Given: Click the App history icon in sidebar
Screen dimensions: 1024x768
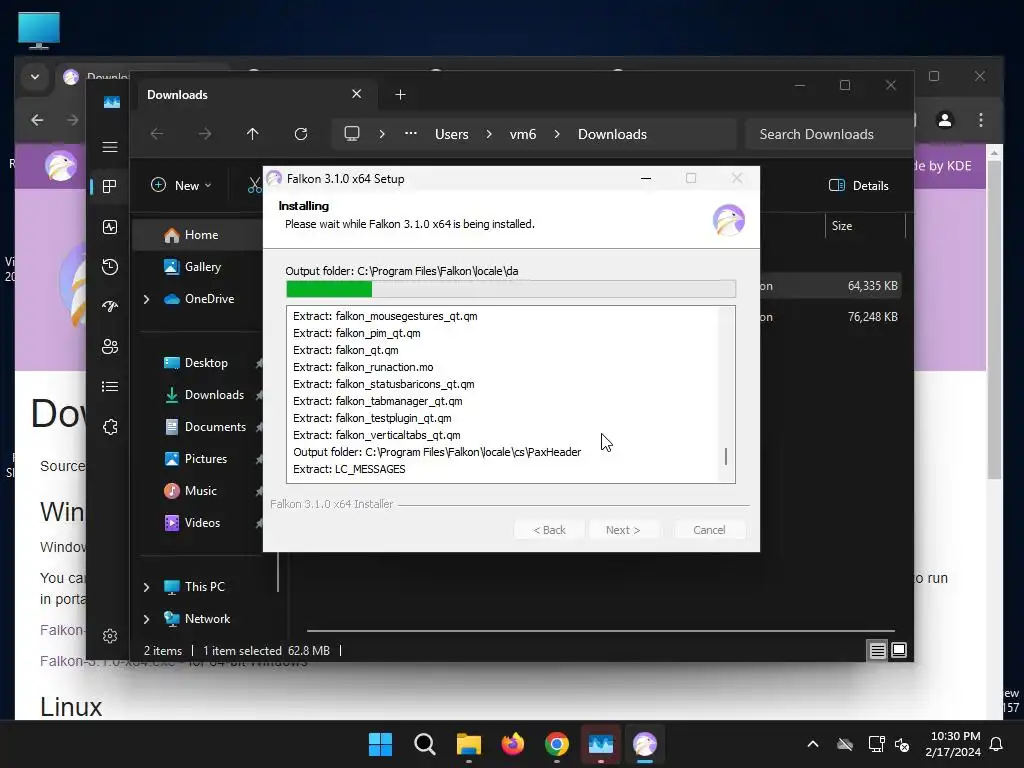Looking at the screenshot, I should coord(110,266).
